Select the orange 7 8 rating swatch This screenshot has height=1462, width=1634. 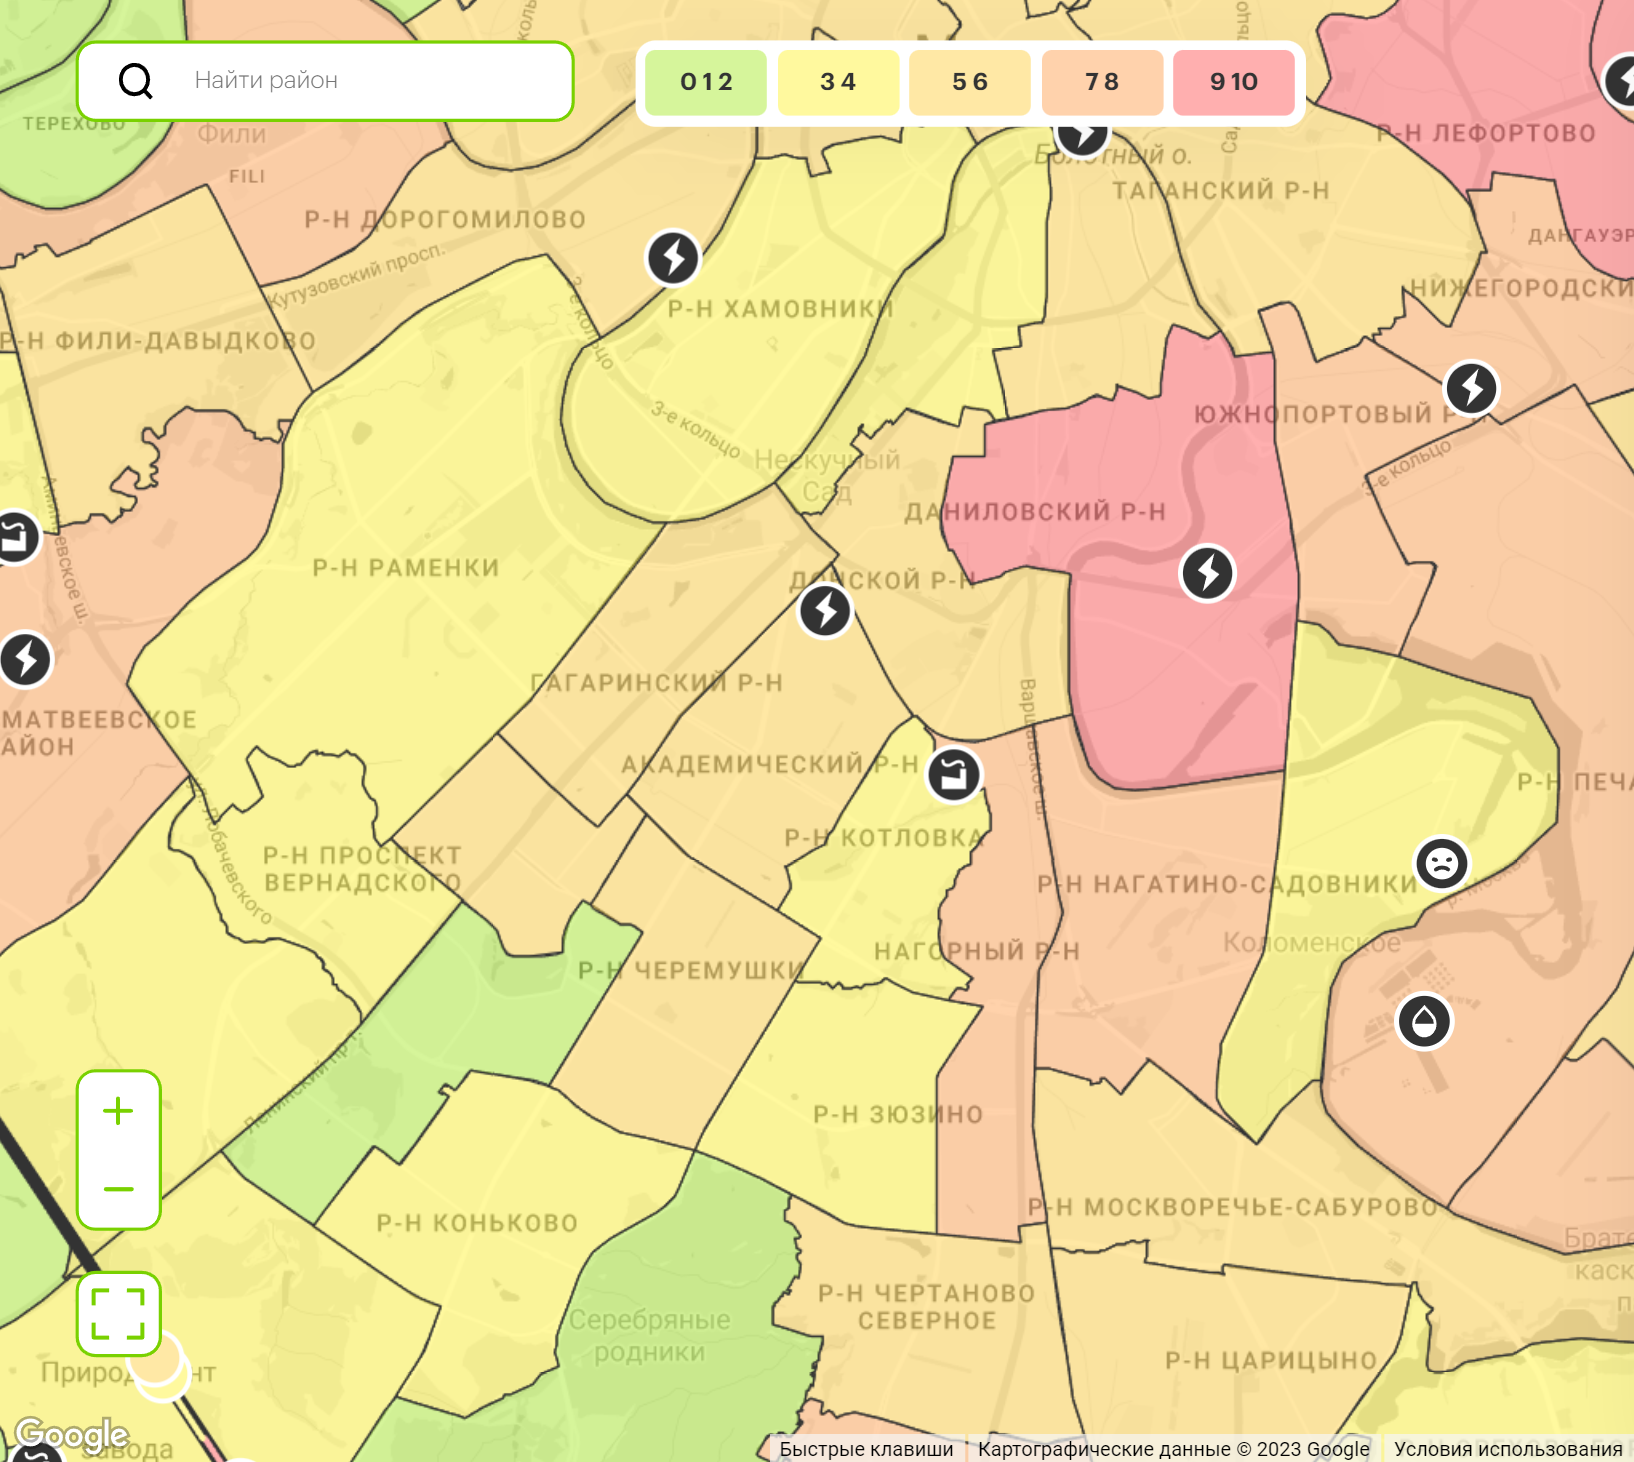coord(1102,82)
